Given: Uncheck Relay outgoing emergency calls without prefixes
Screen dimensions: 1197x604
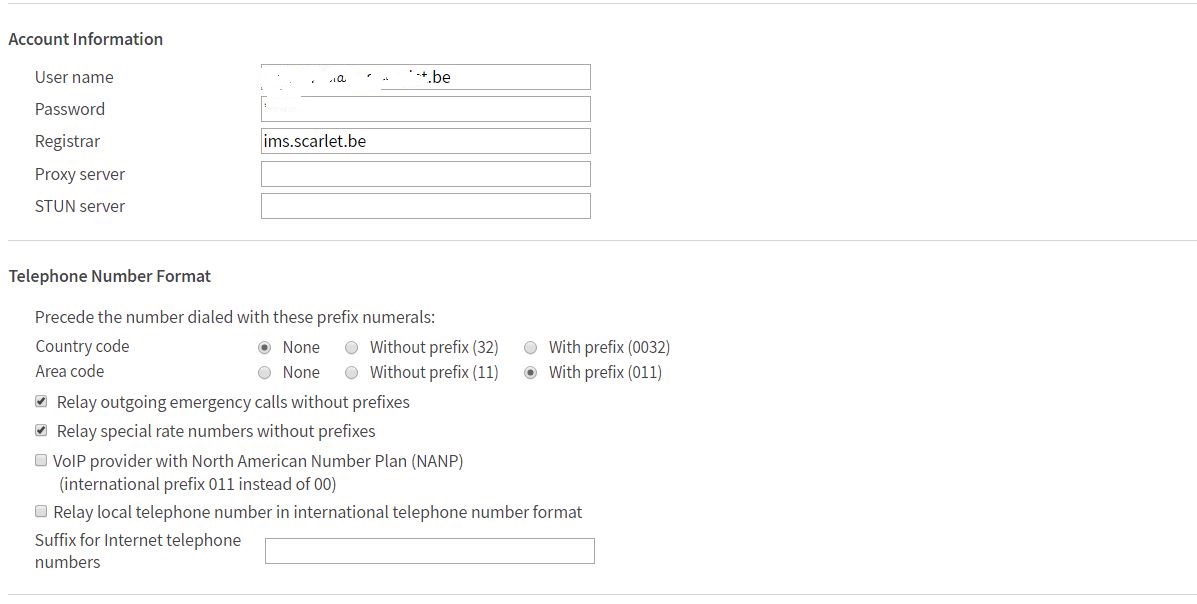Looking at the screenshot, I should [41, 401].
